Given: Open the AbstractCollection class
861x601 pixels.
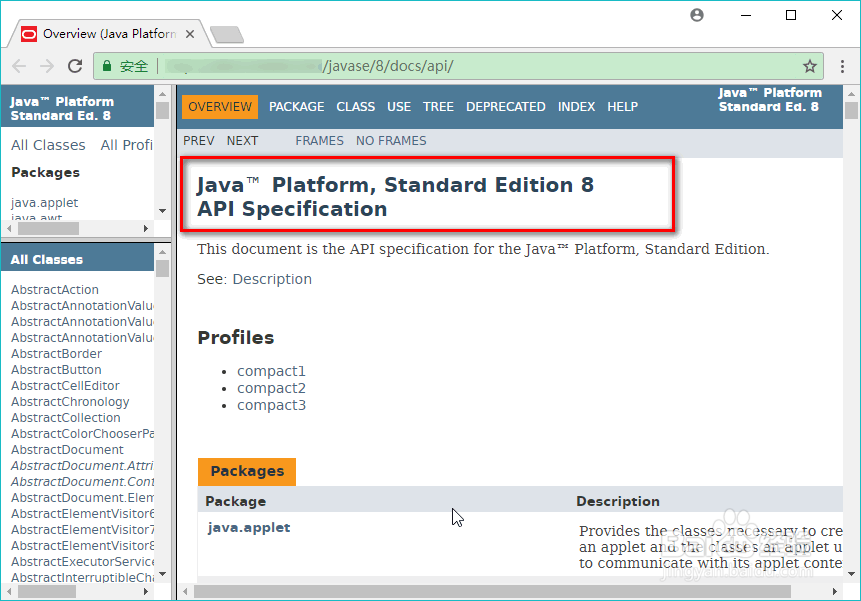Looking at the screenshot, I should tap(65, 418).
